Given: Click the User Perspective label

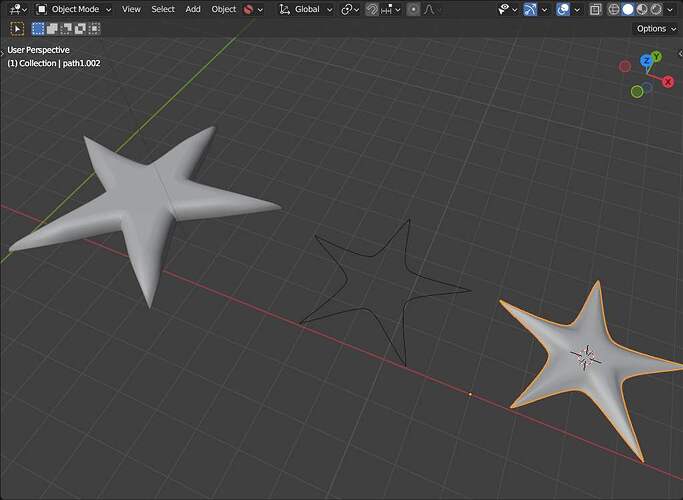Looking at the screenshot, I should pyautogui.click(x=38, y=50).
